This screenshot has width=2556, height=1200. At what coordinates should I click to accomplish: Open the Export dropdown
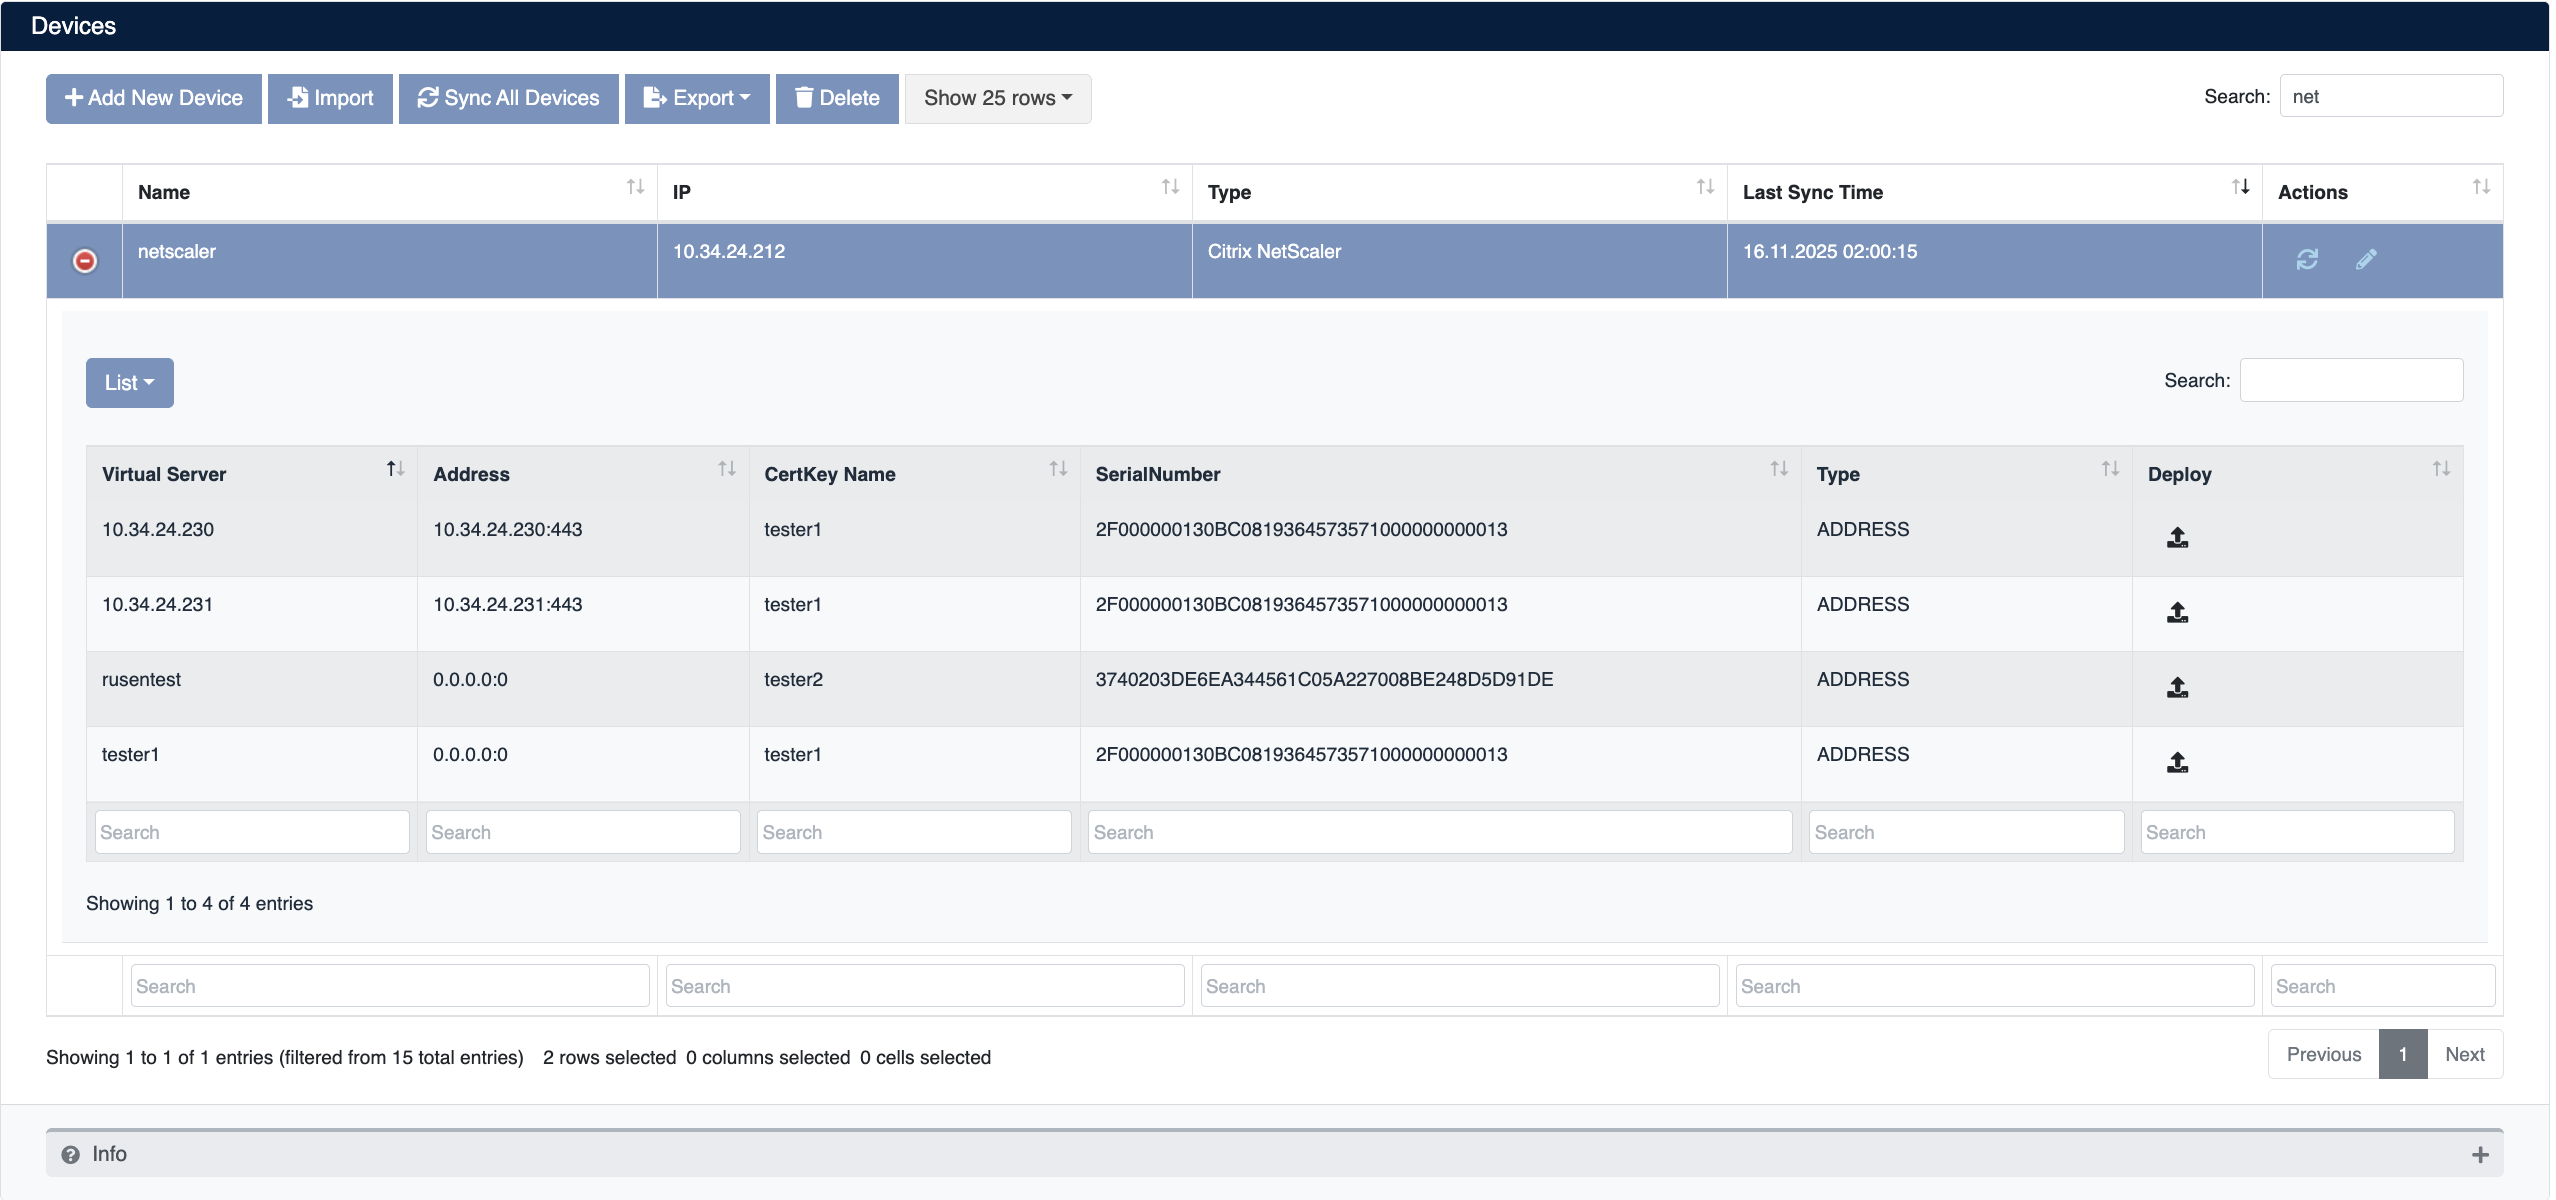[697, 98]
